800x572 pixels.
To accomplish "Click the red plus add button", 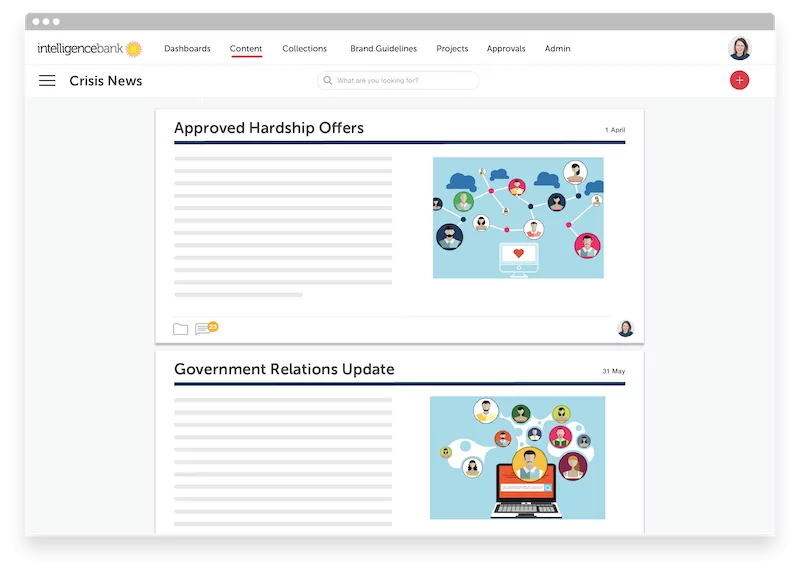I will [x=739, y=80].
